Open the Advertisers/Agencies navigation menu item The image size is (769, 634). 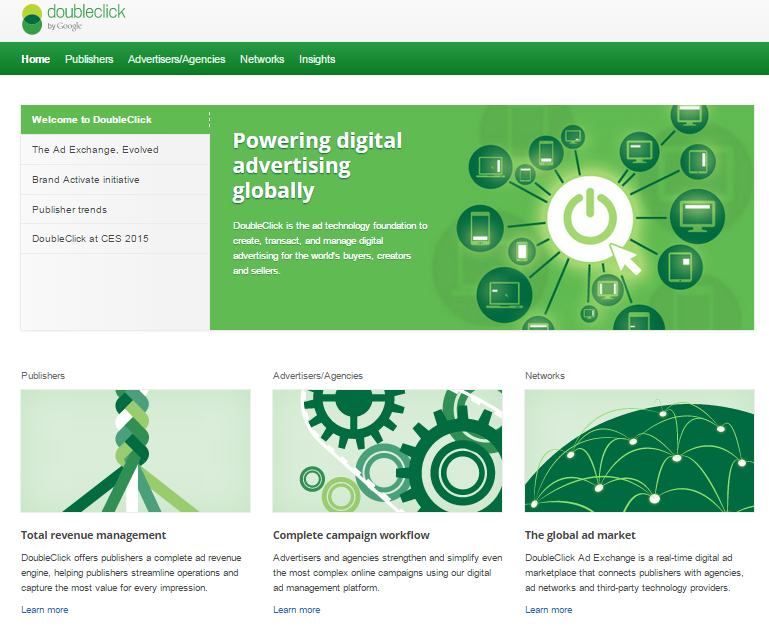point(176,59)
